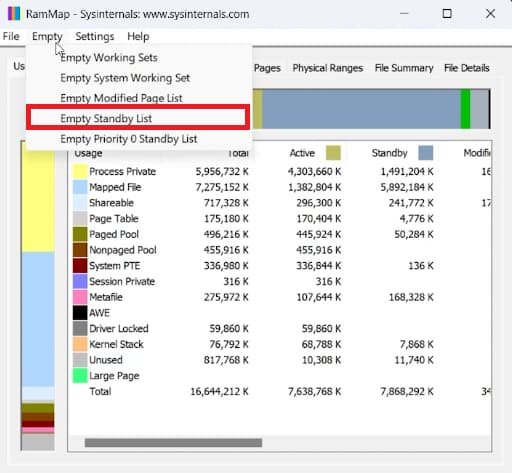Click the System PTE dark red swatch
The width and height of the screenshot is (512, 473).
tap(80, 265)
